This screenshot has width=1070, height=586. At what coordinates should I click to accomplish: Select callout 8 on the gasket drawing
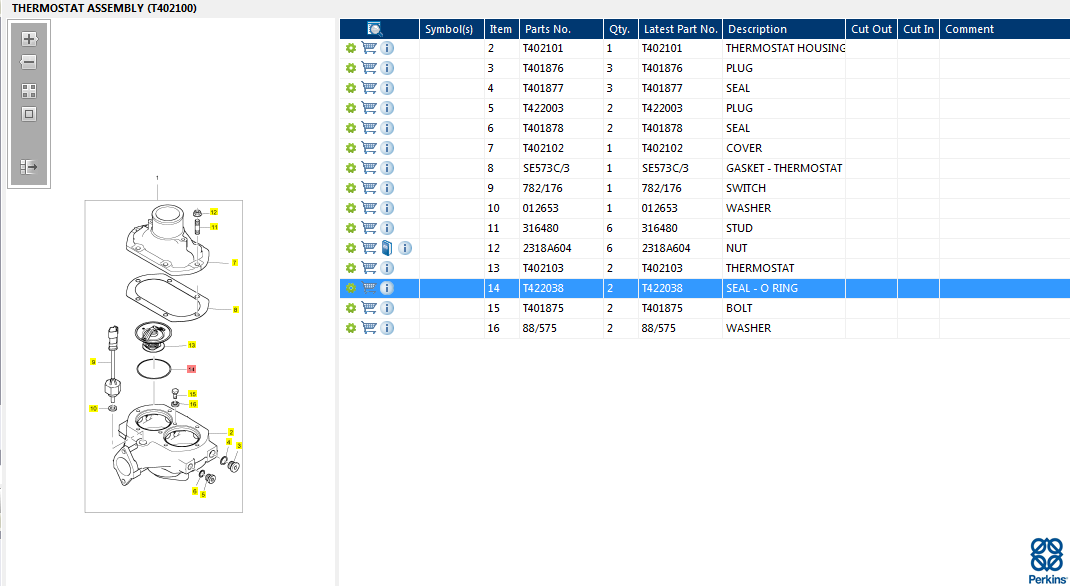pos(235,310)
